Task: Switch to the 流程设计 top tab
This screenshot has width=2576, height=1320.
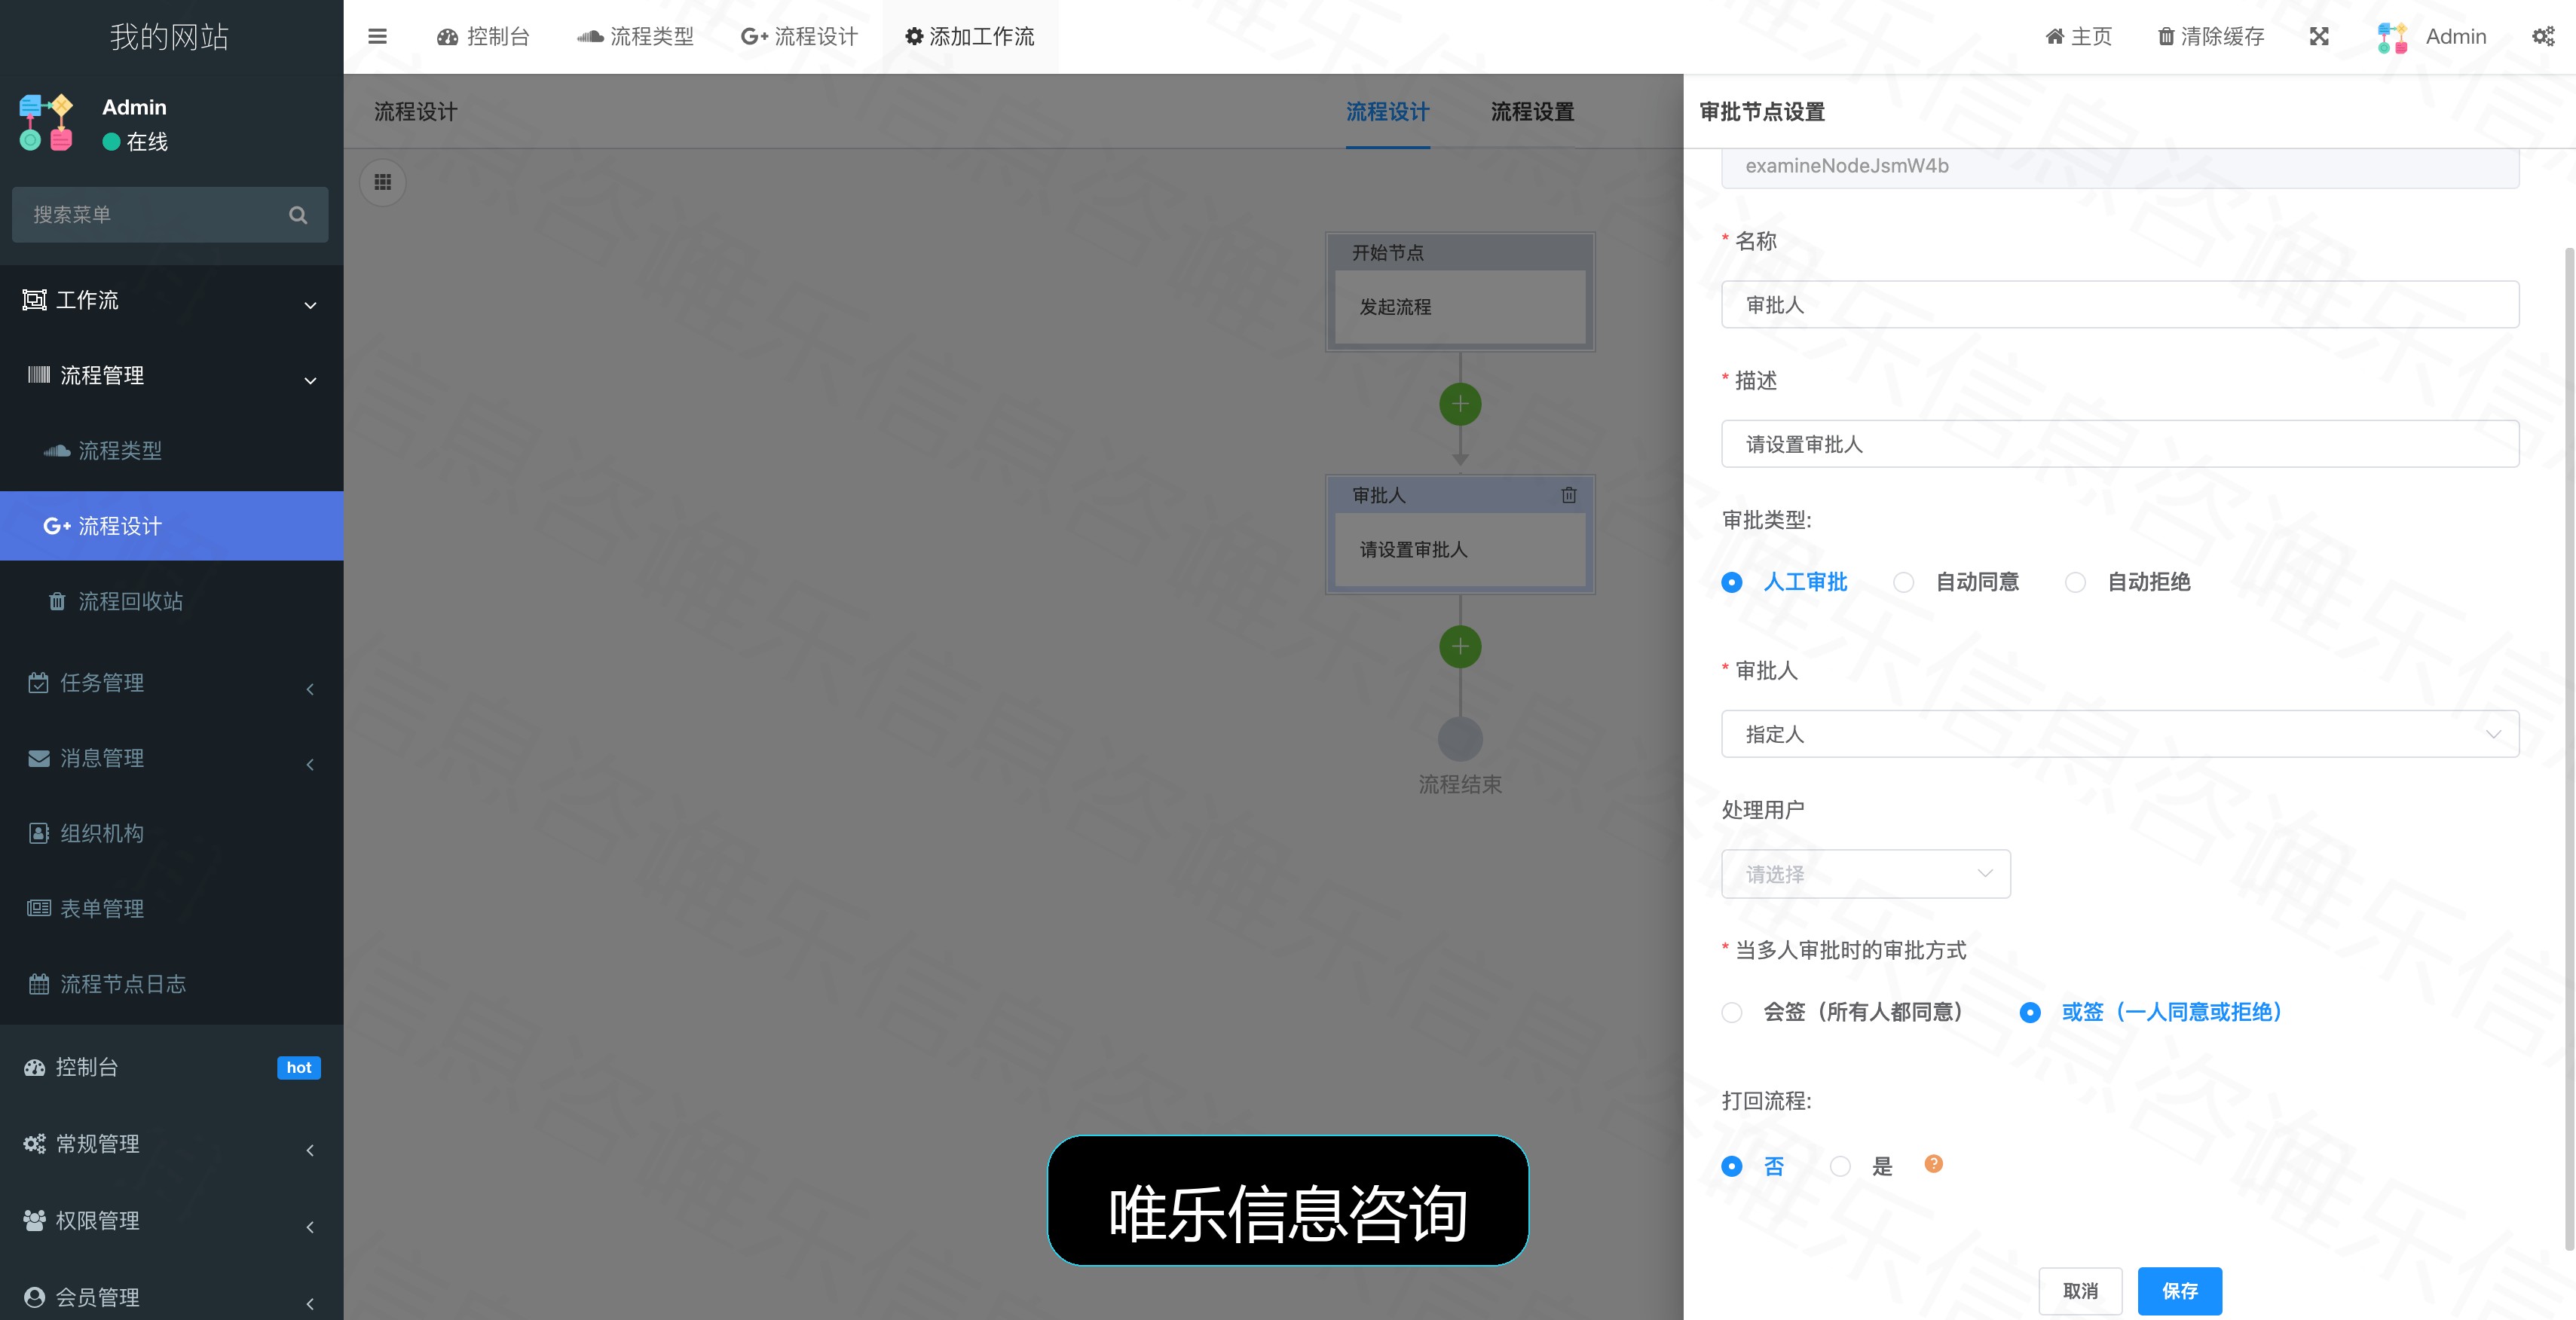Action: [x=799, y=37]
